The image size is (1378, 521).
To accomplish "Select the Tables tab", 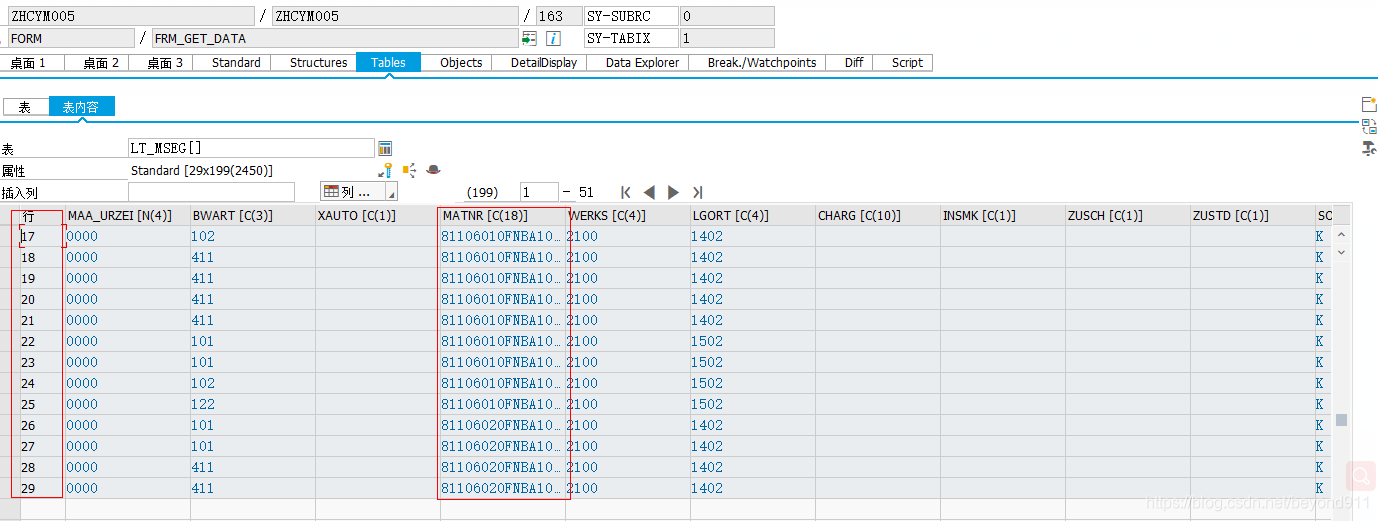I will pyautogui.click(x=388, y=62).
